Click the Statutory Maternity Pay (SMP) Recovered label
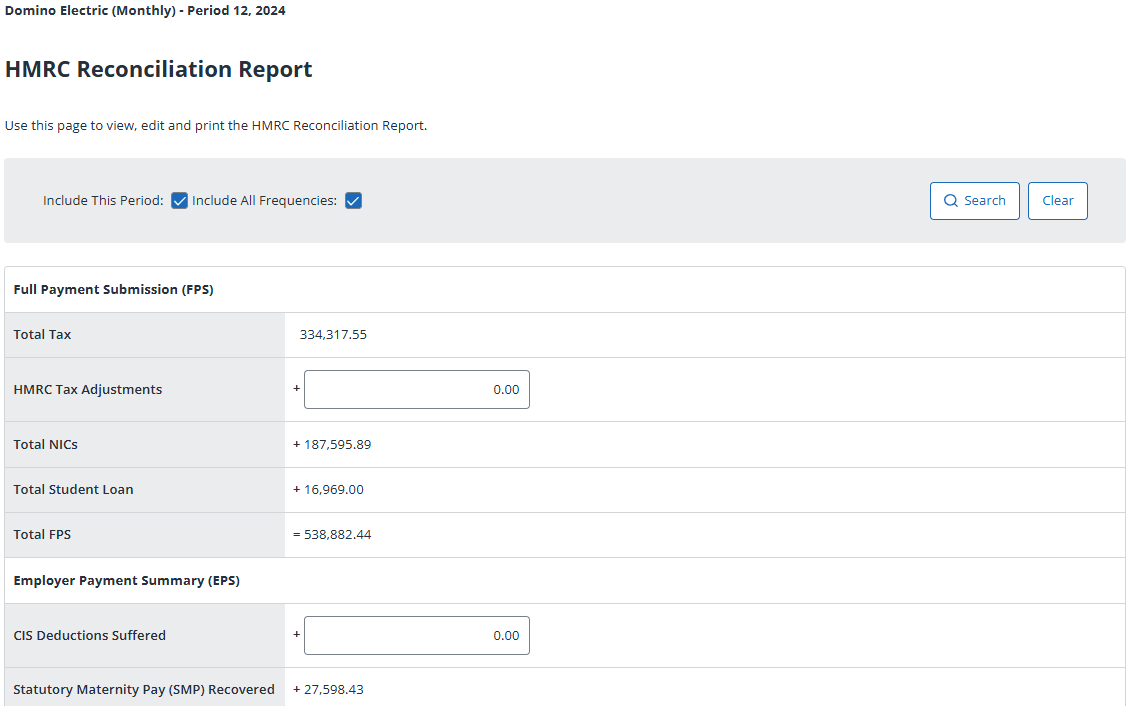The height and width of the screenshot is (706, 1127). [144, 690]
